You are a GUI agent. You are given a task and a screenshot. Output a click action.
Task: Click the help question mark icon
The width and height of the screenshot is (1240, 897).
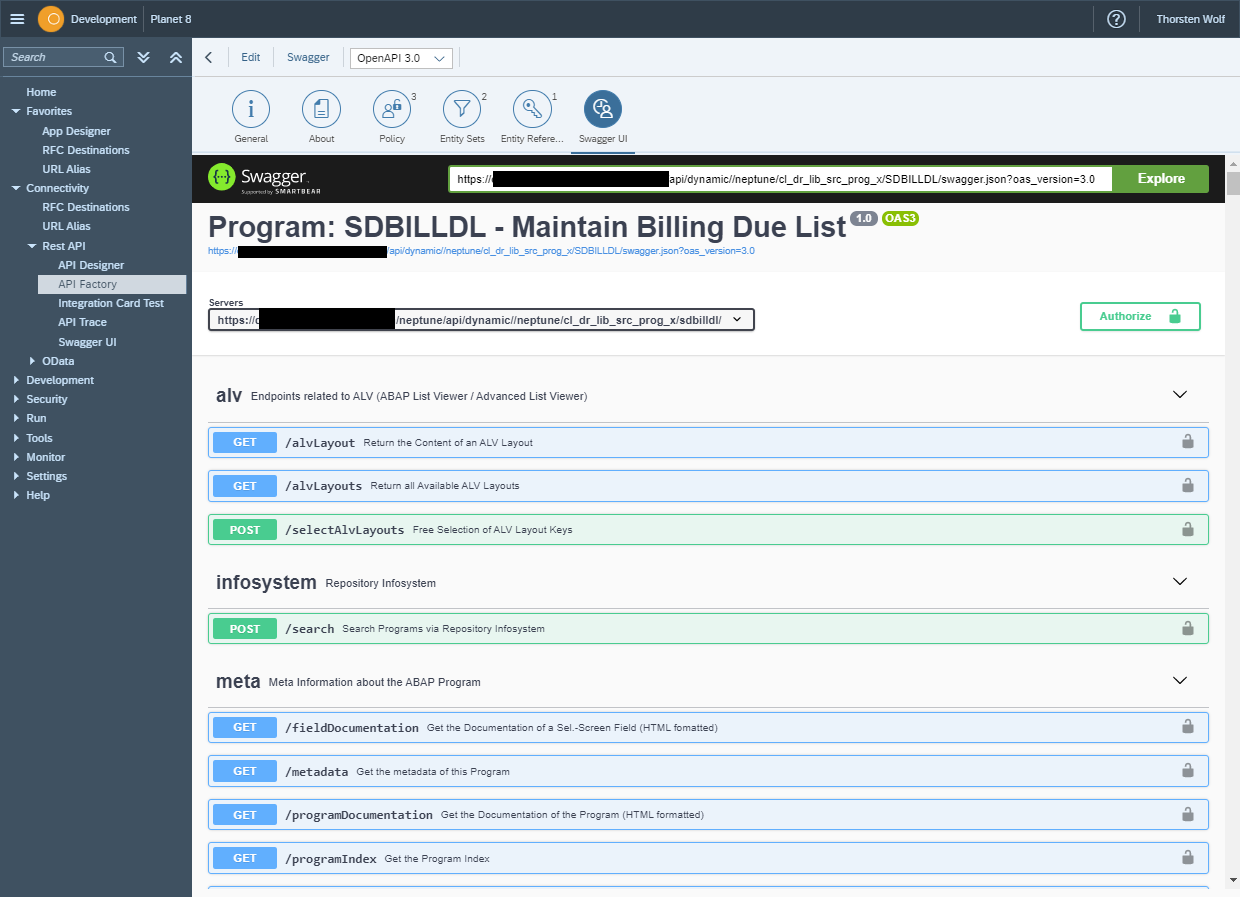(1116, 19)
